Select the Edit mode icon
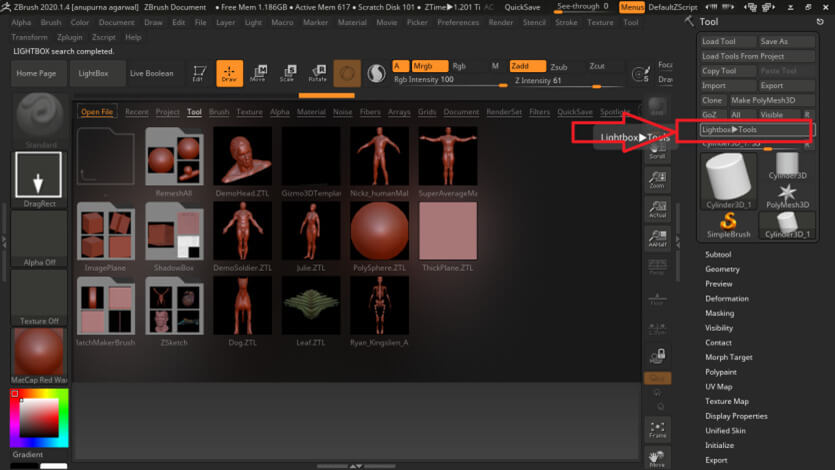Viewport: 835px width, 470px height. coord(199,73)
